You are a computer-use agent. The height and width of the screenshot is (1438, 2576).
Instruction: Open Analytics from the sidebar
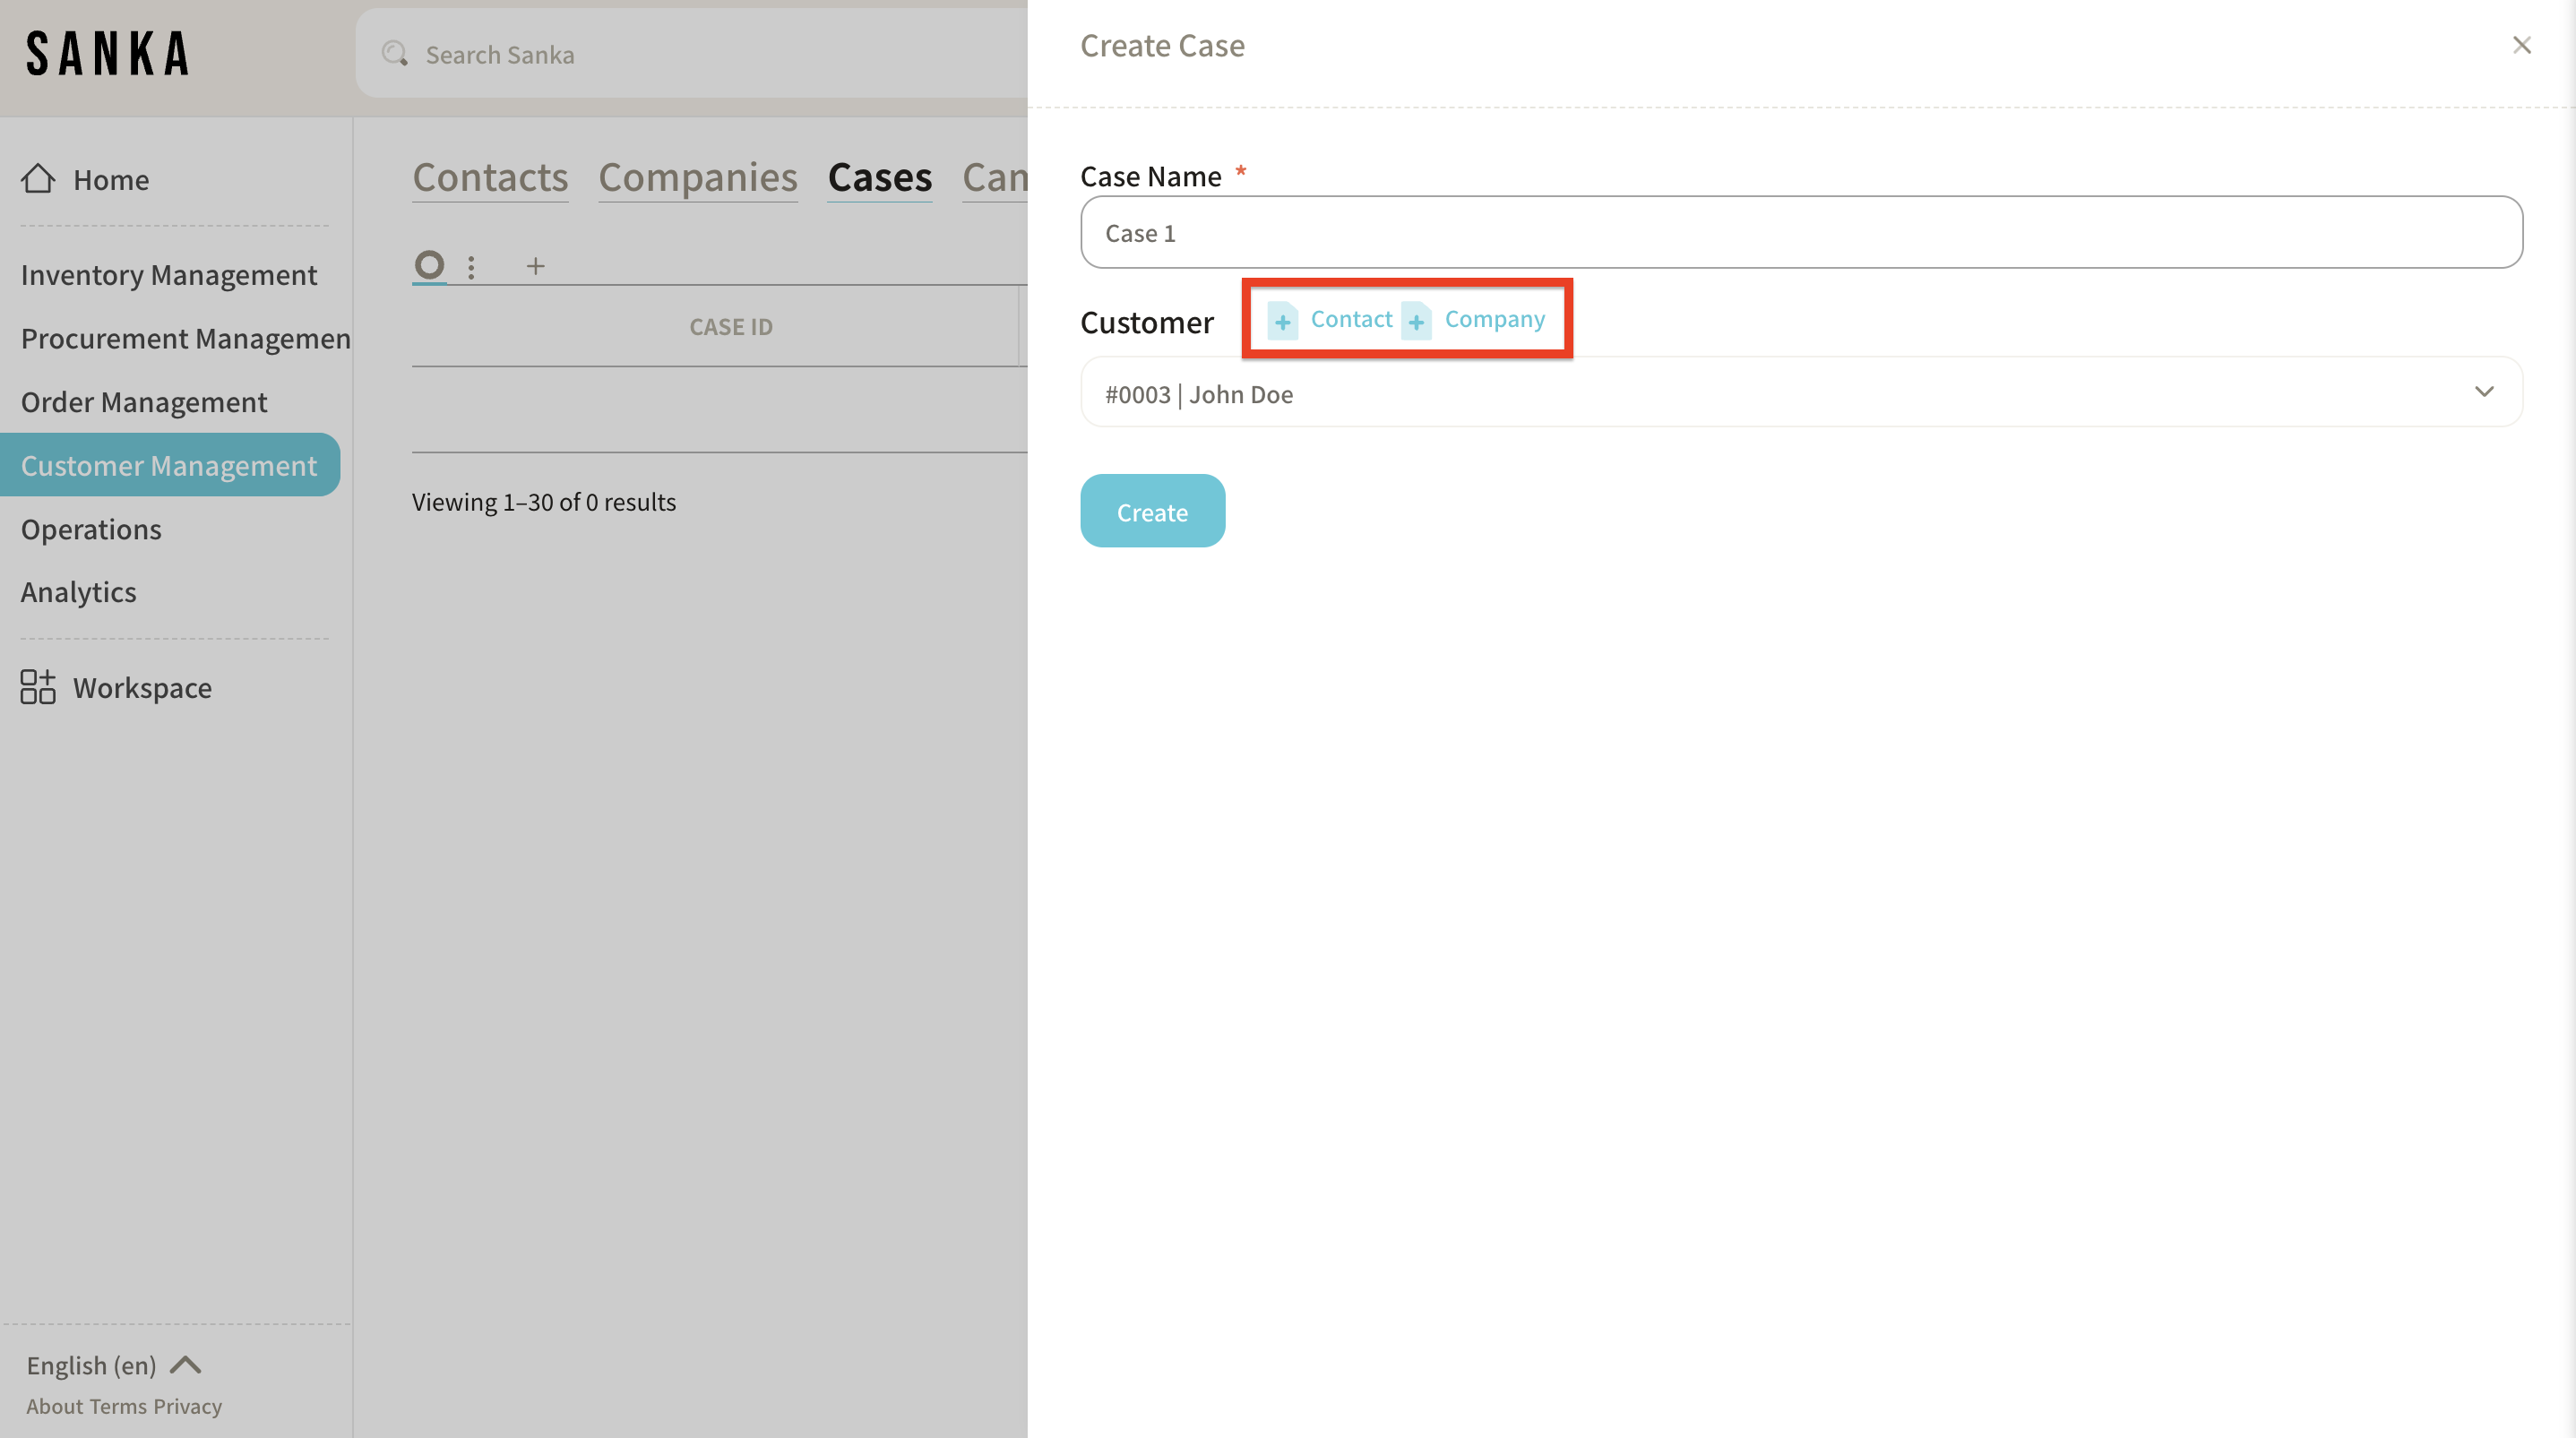click(x=79, y=592)
